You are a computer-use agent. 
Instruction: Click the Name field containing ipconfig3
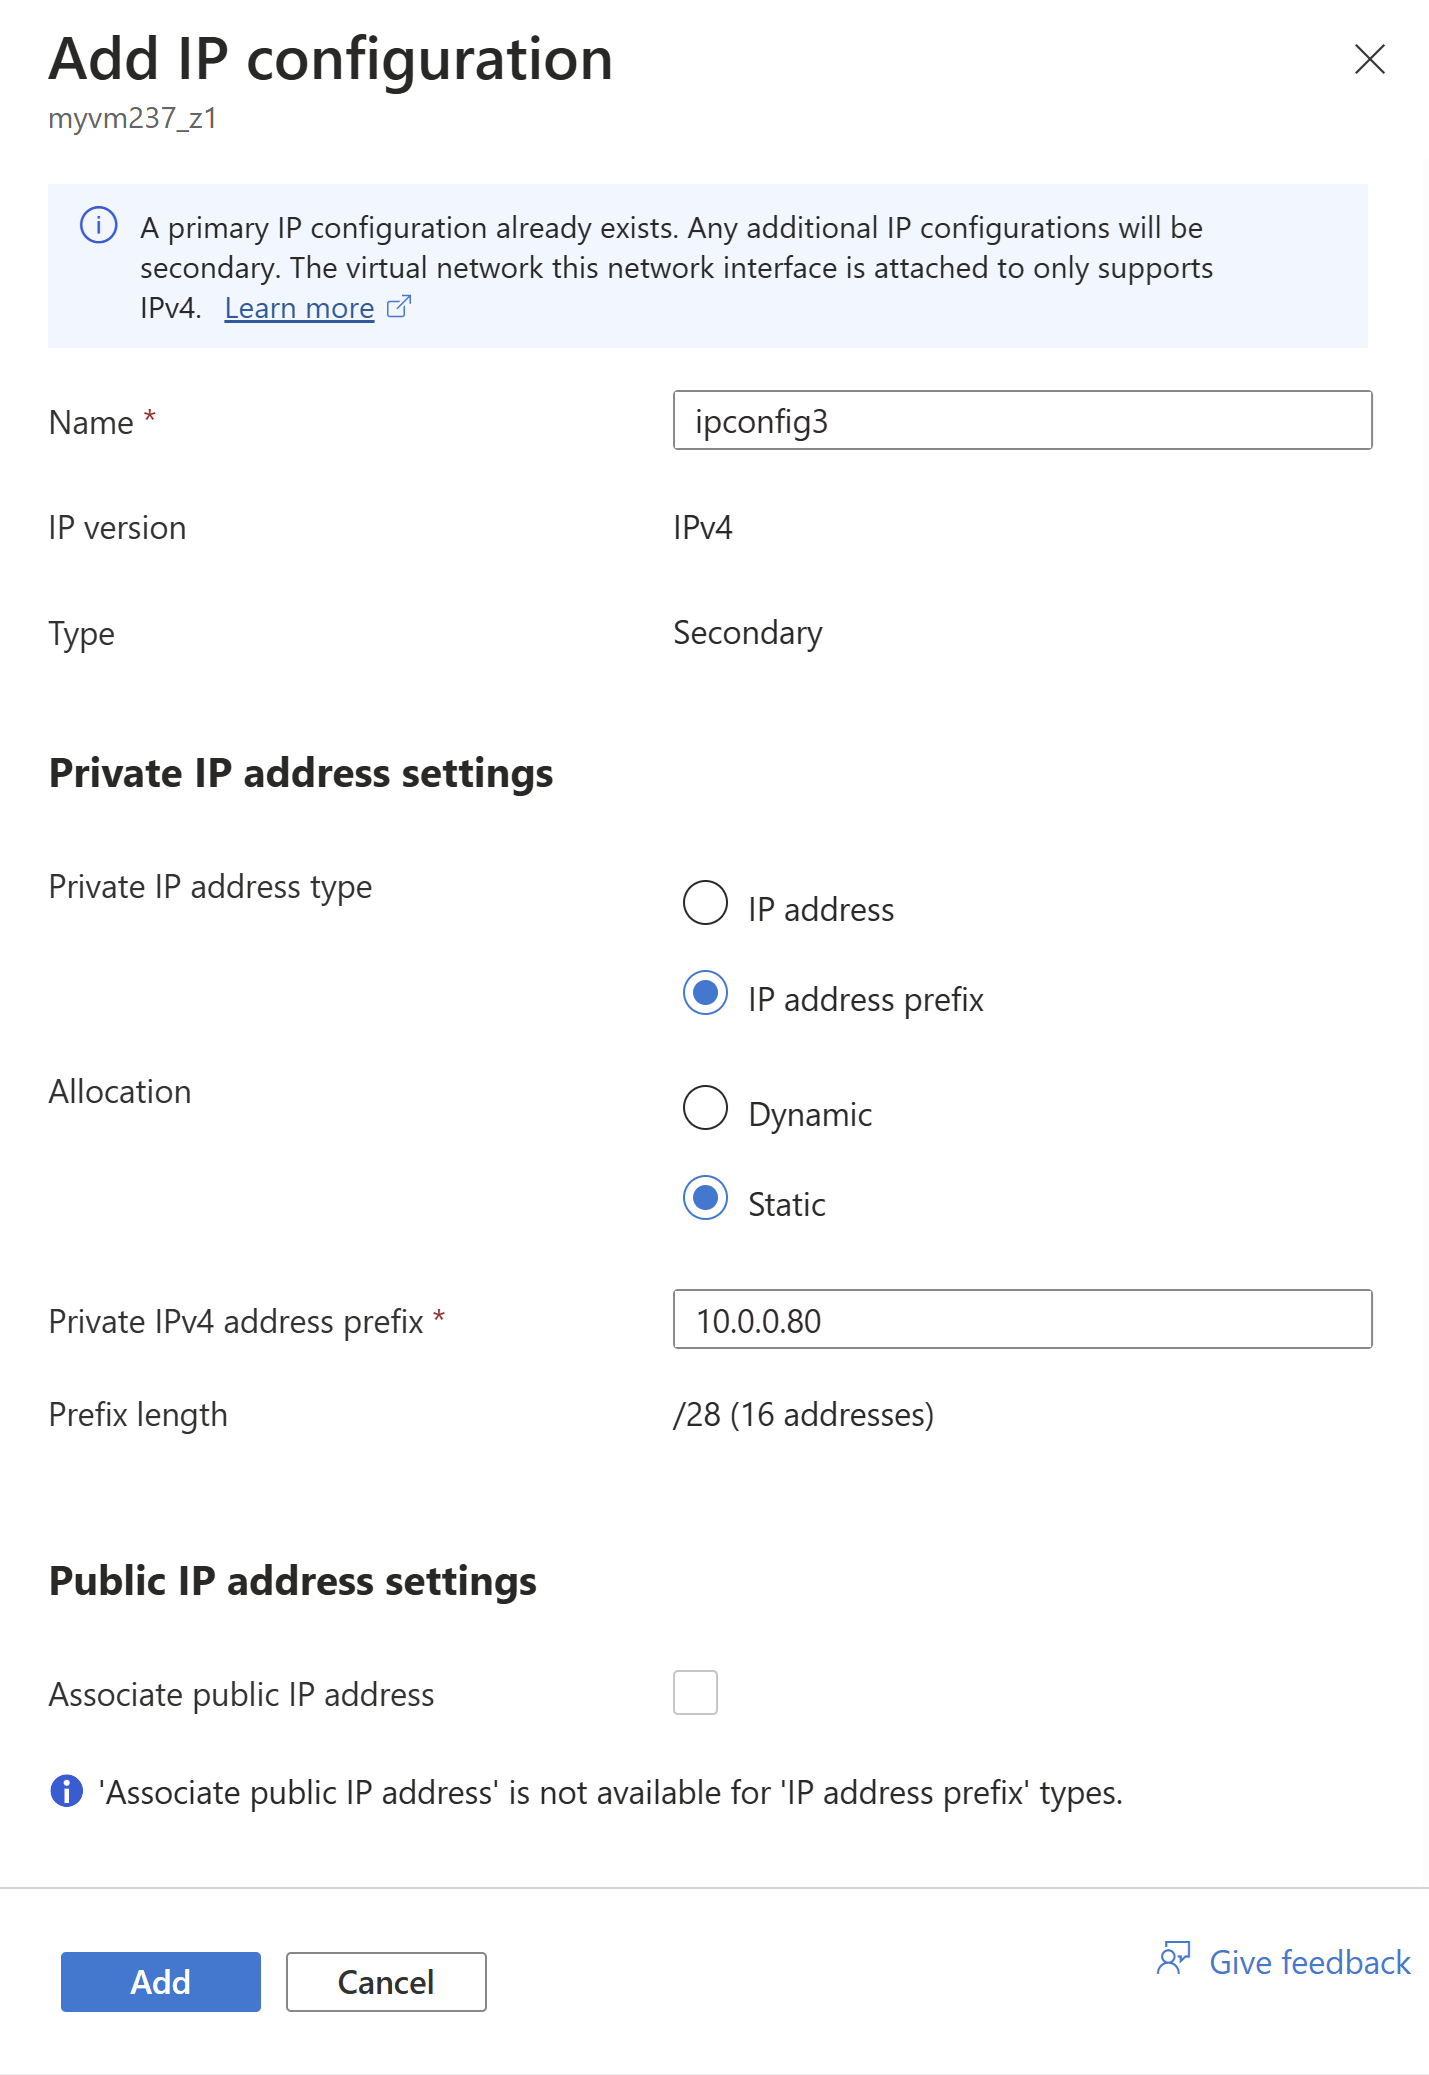pyautogui.click(x=1022, y=421)
